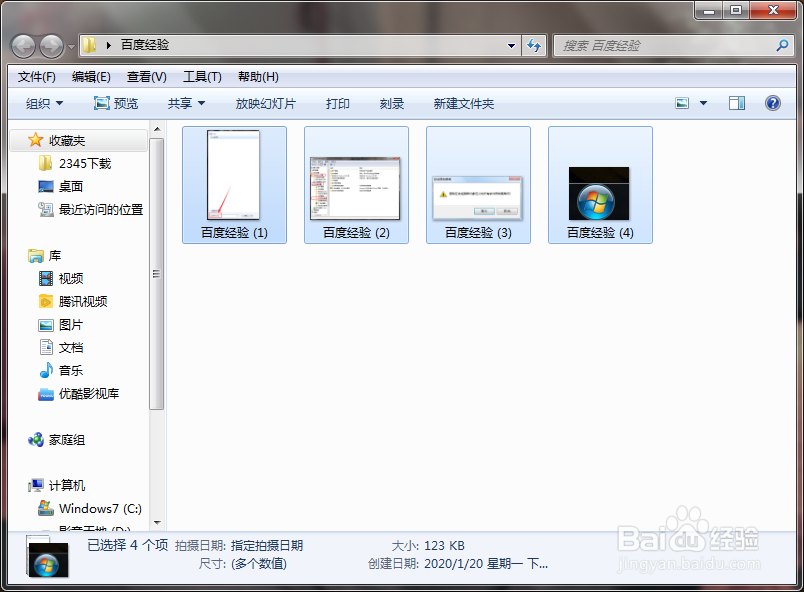
Task: Expand the address bar history dropdown arrow
Action: (x=511, y=46)
